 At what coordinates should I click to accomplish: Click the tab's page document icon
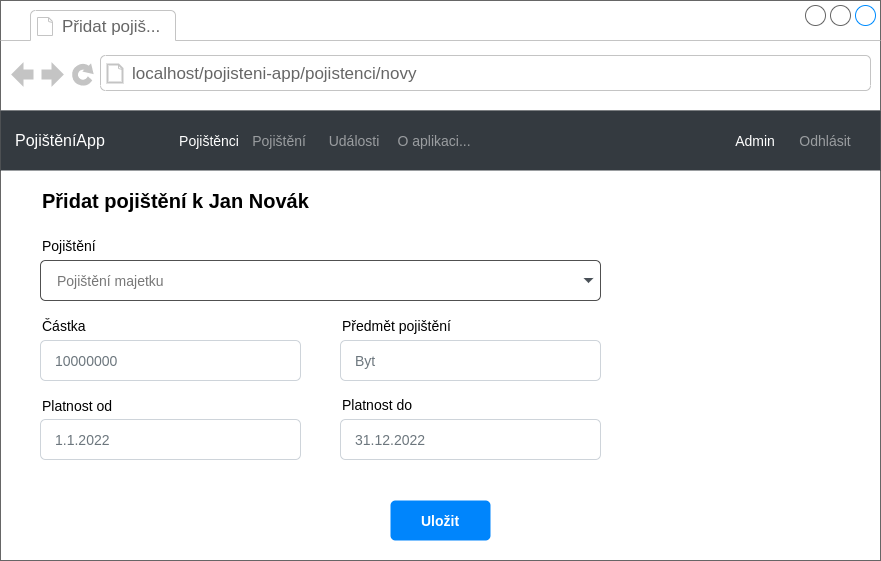click(x=45, y=26)
